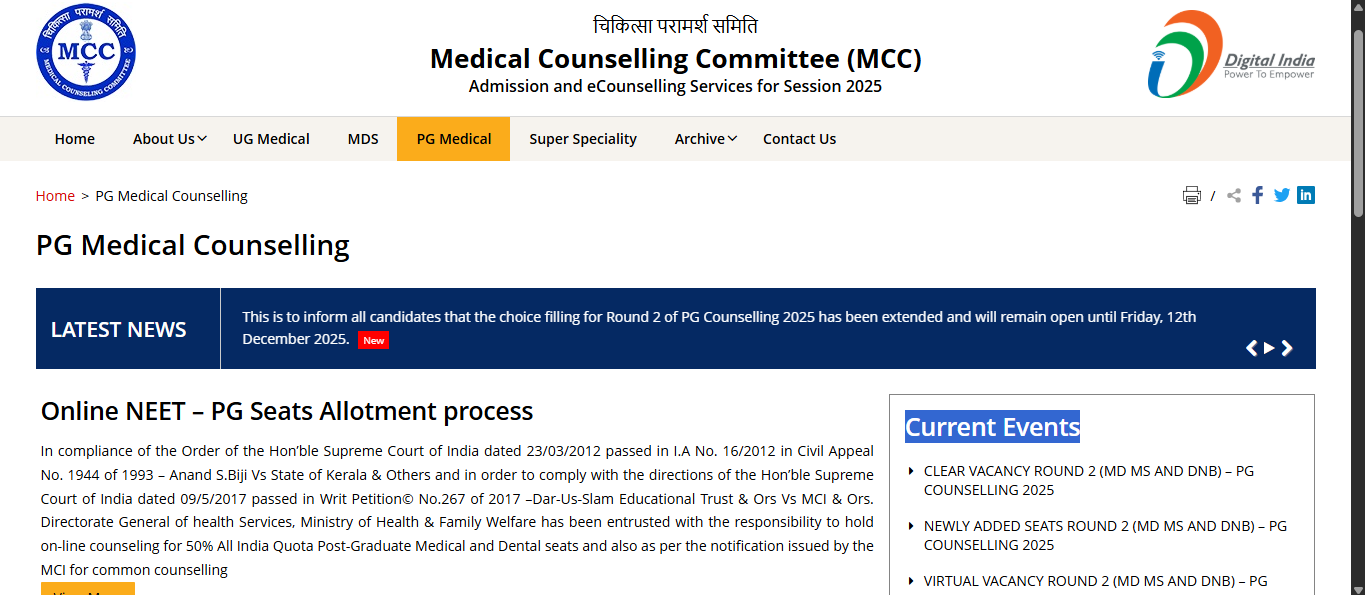1365x595 pixels.
Task: Show previous latest news item
Action: [x=1251, y=348]
